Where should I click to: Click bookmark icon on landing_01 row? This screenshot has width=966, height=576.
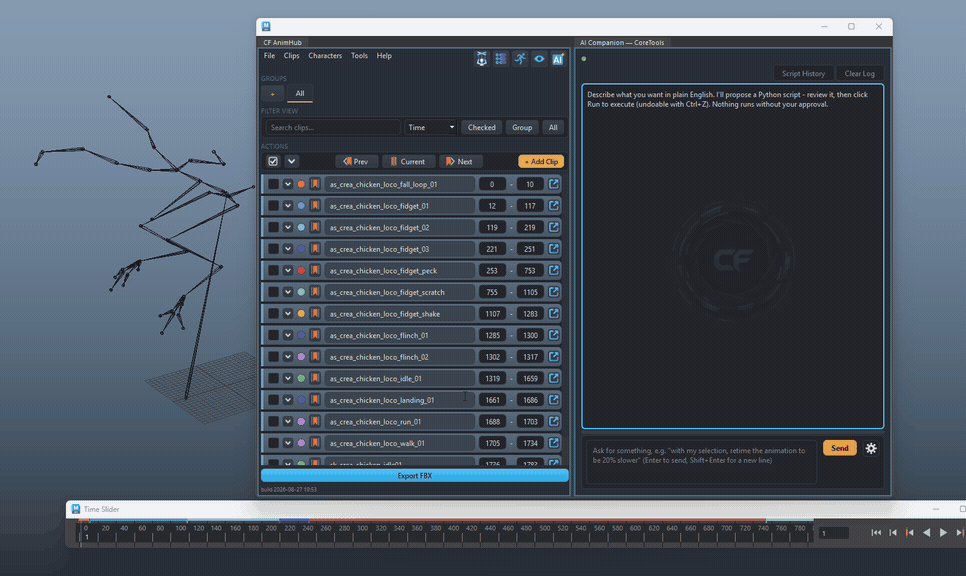point(315,400)
